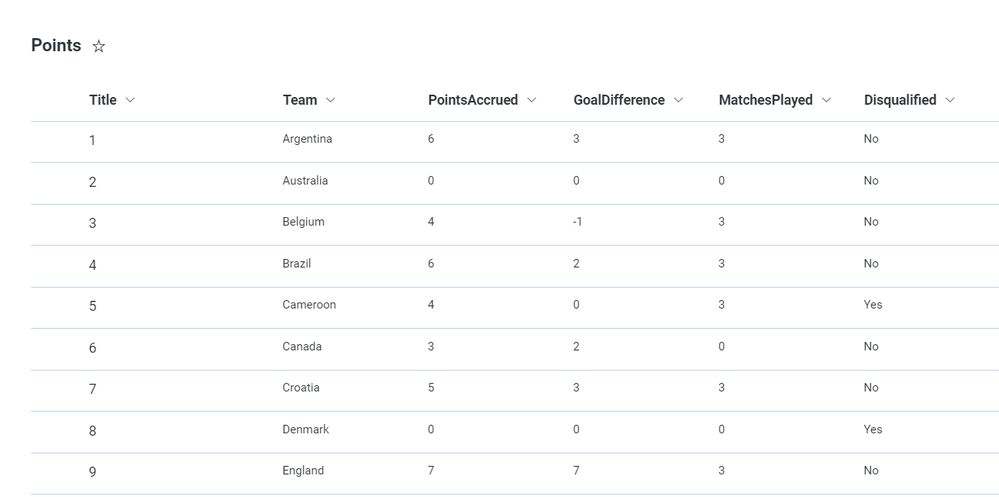
Task: Click the Disqualified header text
Action: point(900,100)
